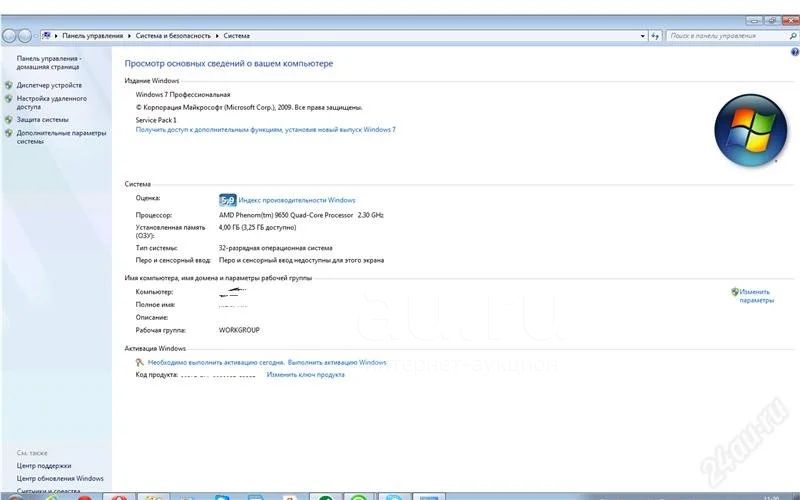Click the shield icon beside 'Защита системы'
Image resolution: width=800 pixels, height=500 pixels.
pos(9,119)
